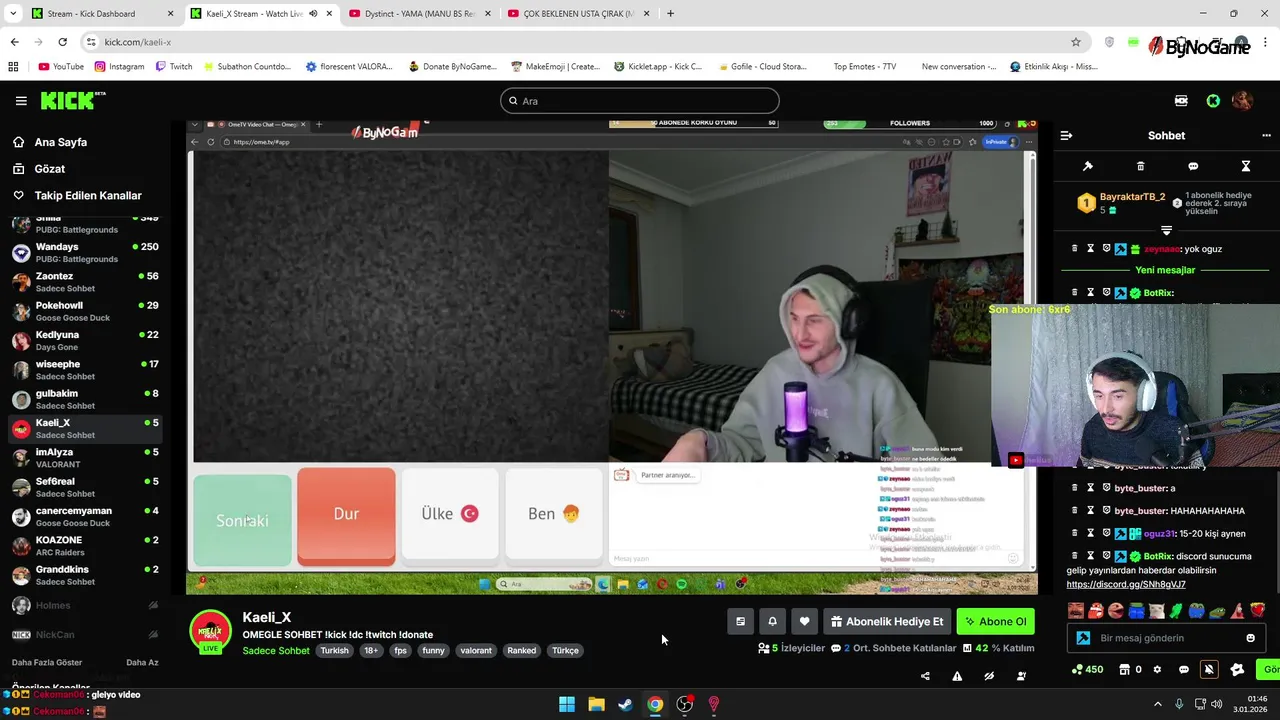Click the speech bubble icon in chat header
The image size is (1280, 720).
[1193, 166]
